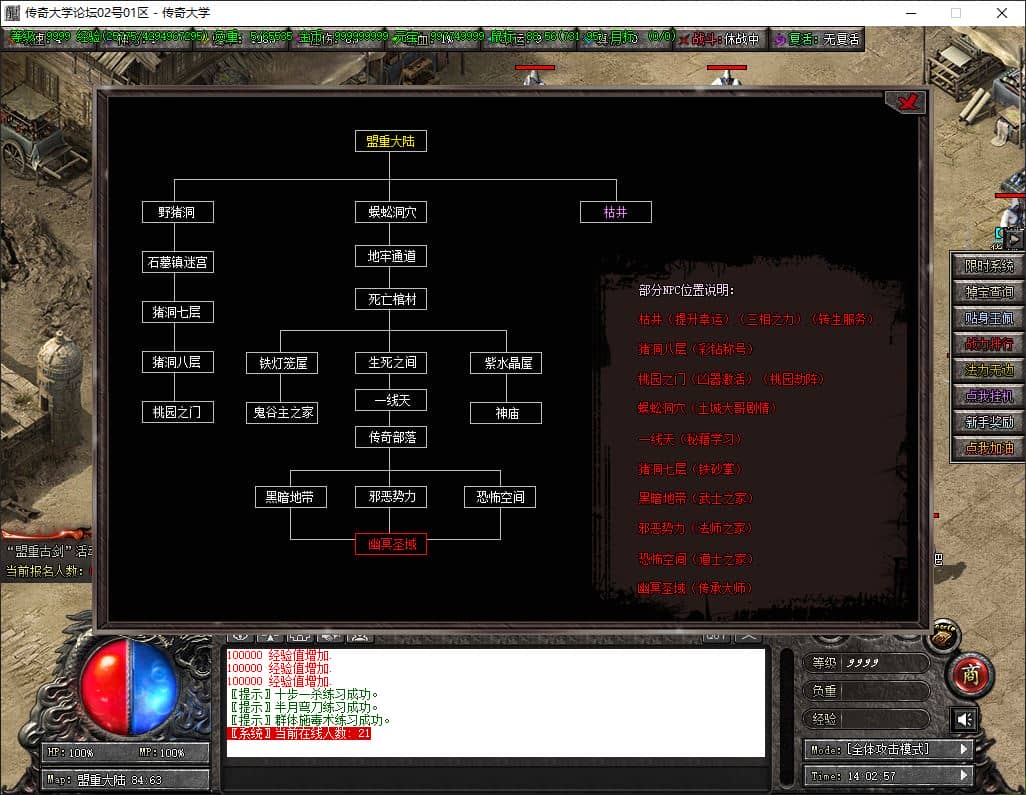Click the 复活: 无复活 status indicator
This screenshot has height=795, width=1026.
point(817,39)
